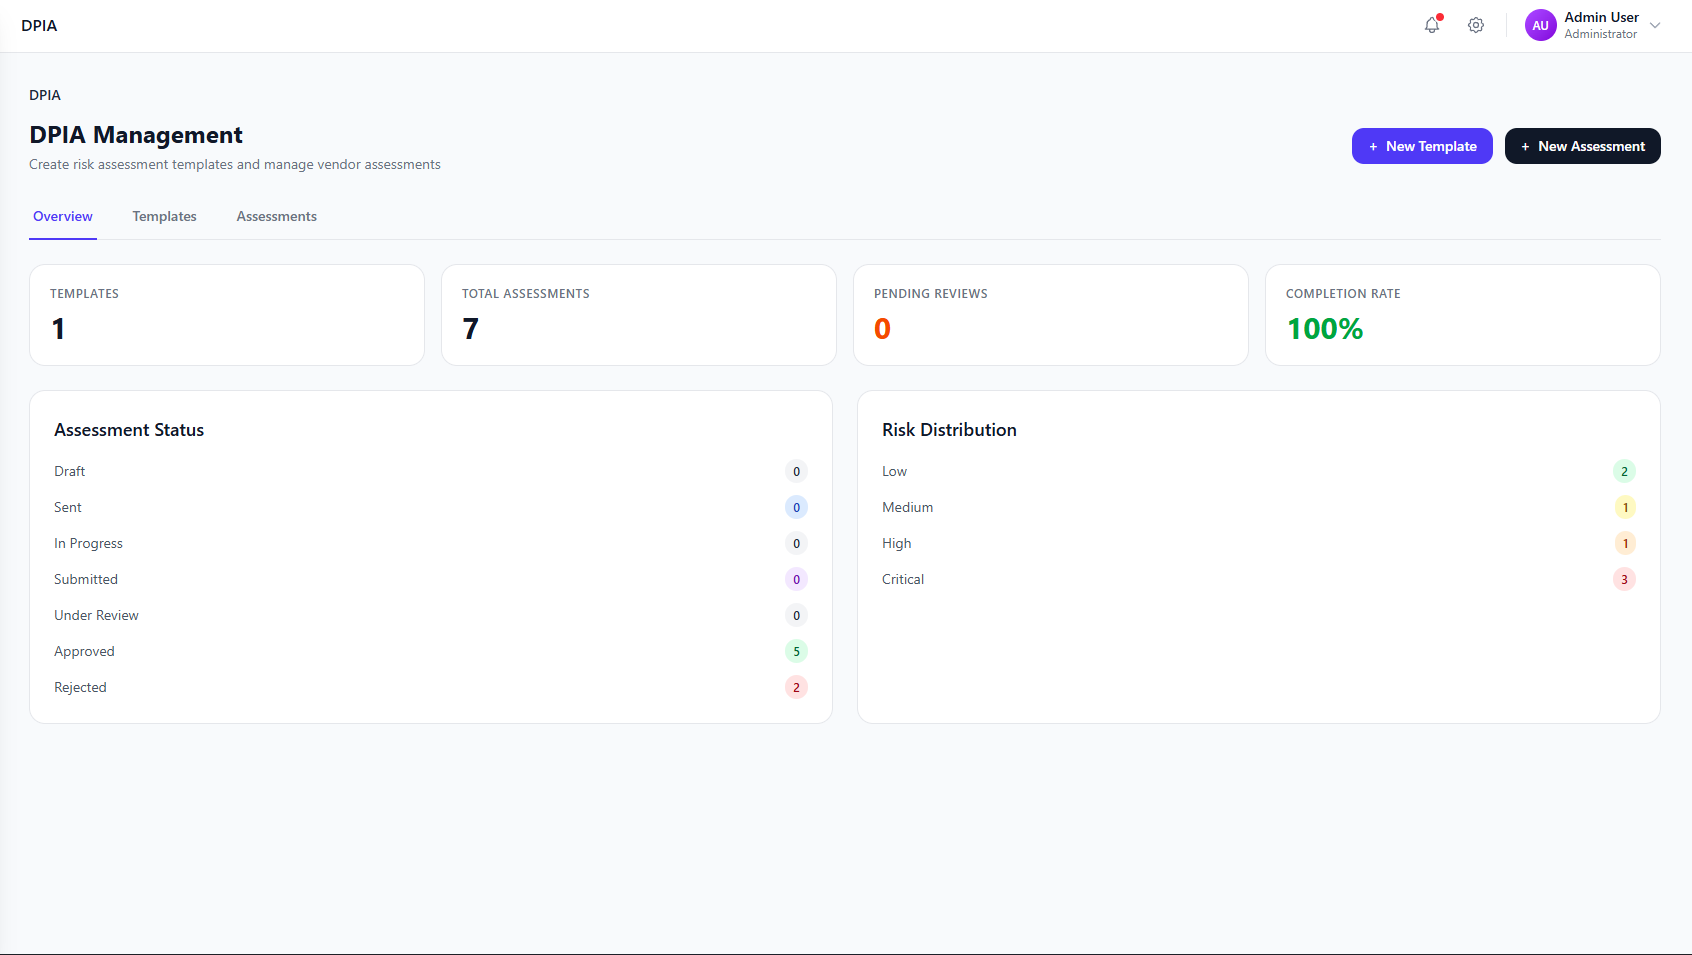Screen dimensions: 1692x955
Task: Click the New Template button
Action: [x=1421, y=146]
